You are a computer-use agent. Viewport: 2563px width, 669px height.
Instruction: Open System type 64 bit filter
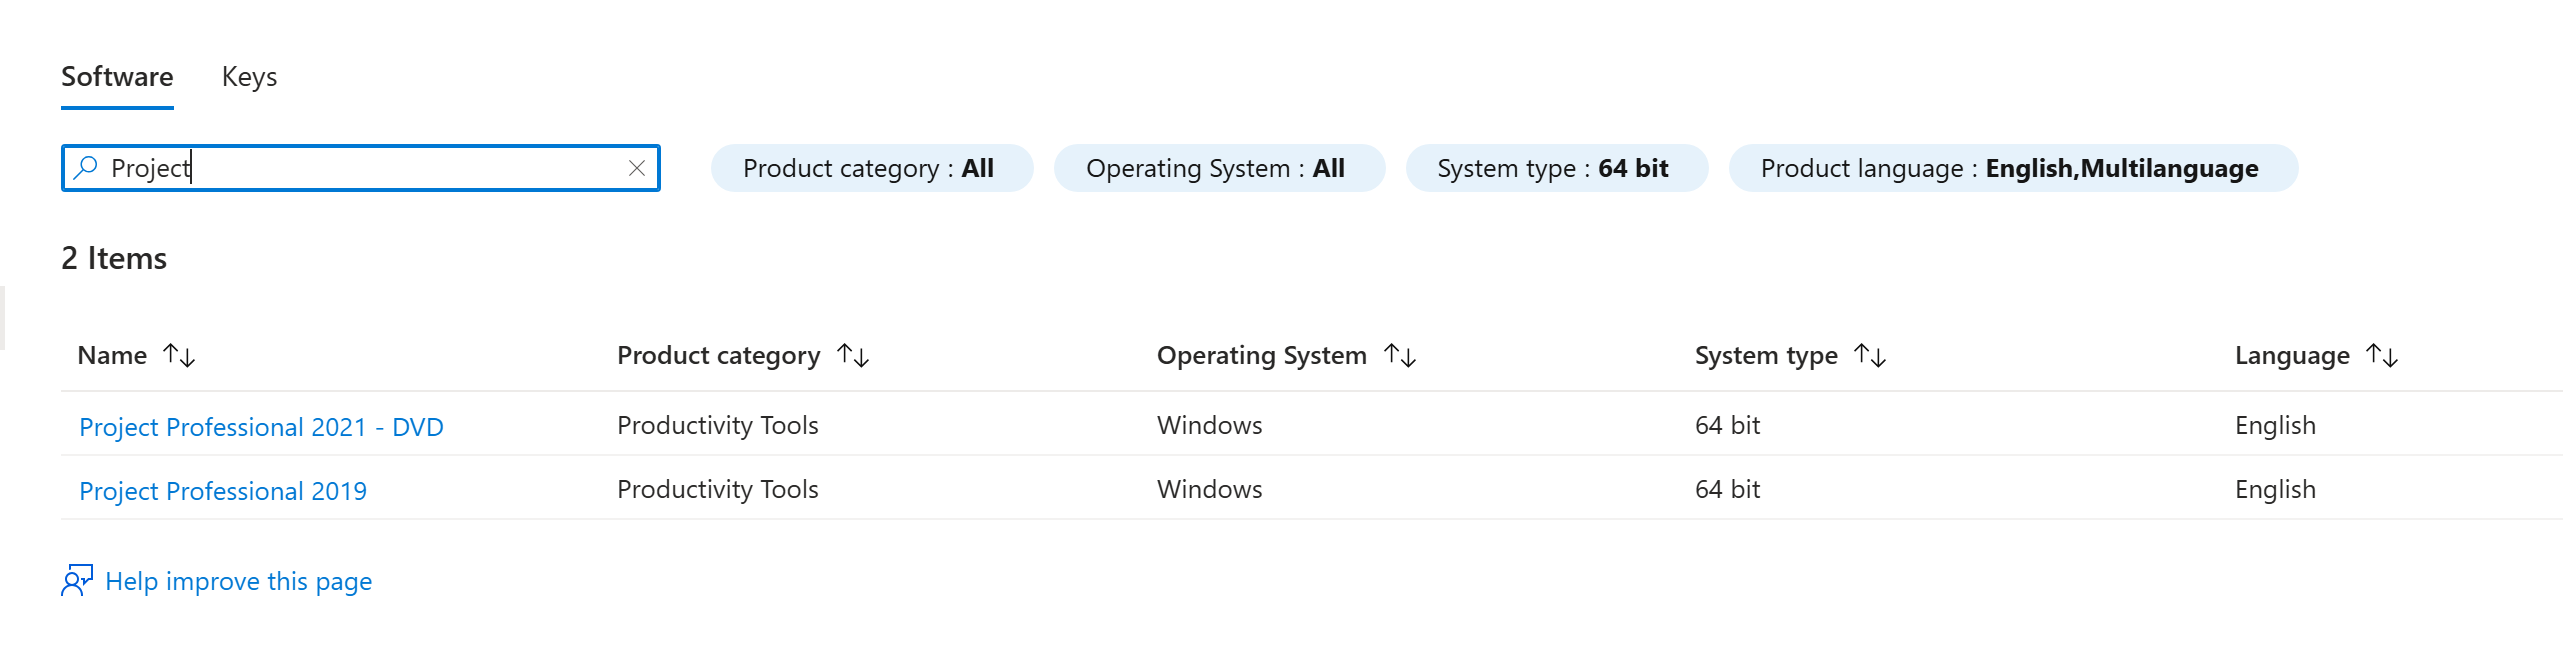[x=1556, y=168]
